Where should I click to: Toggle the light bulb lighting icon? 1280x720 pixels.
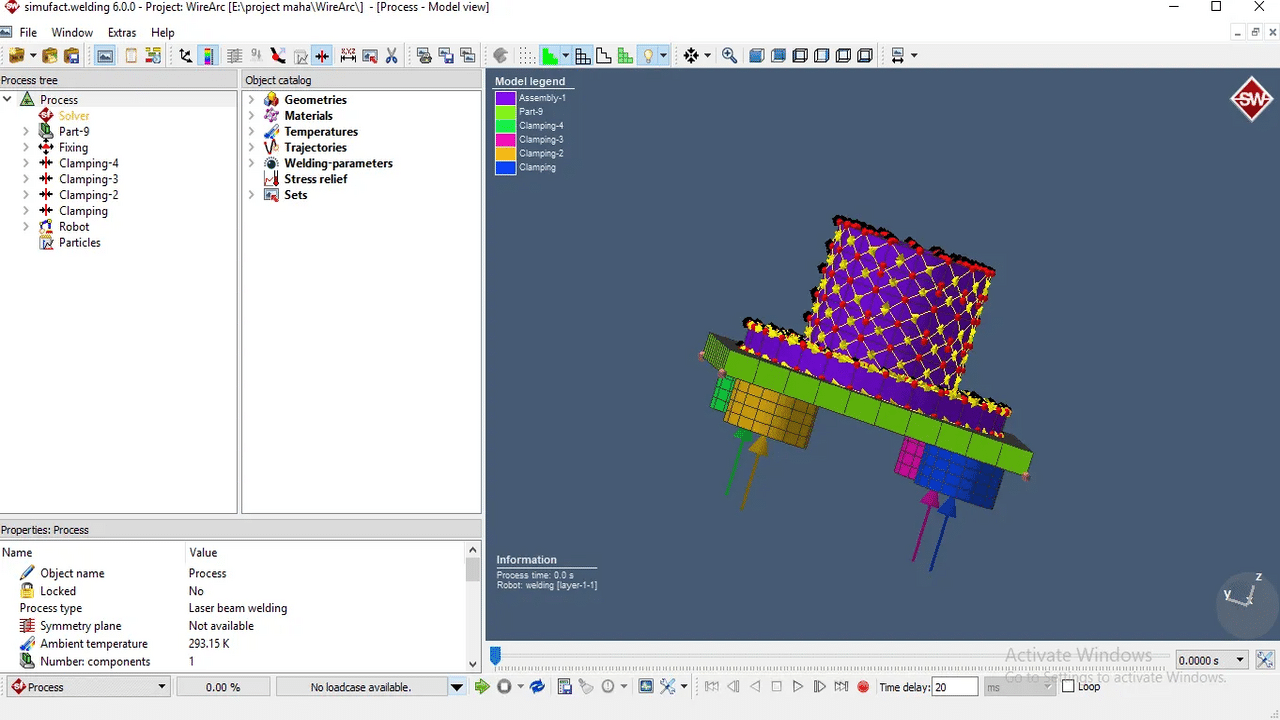coord(648,56)
